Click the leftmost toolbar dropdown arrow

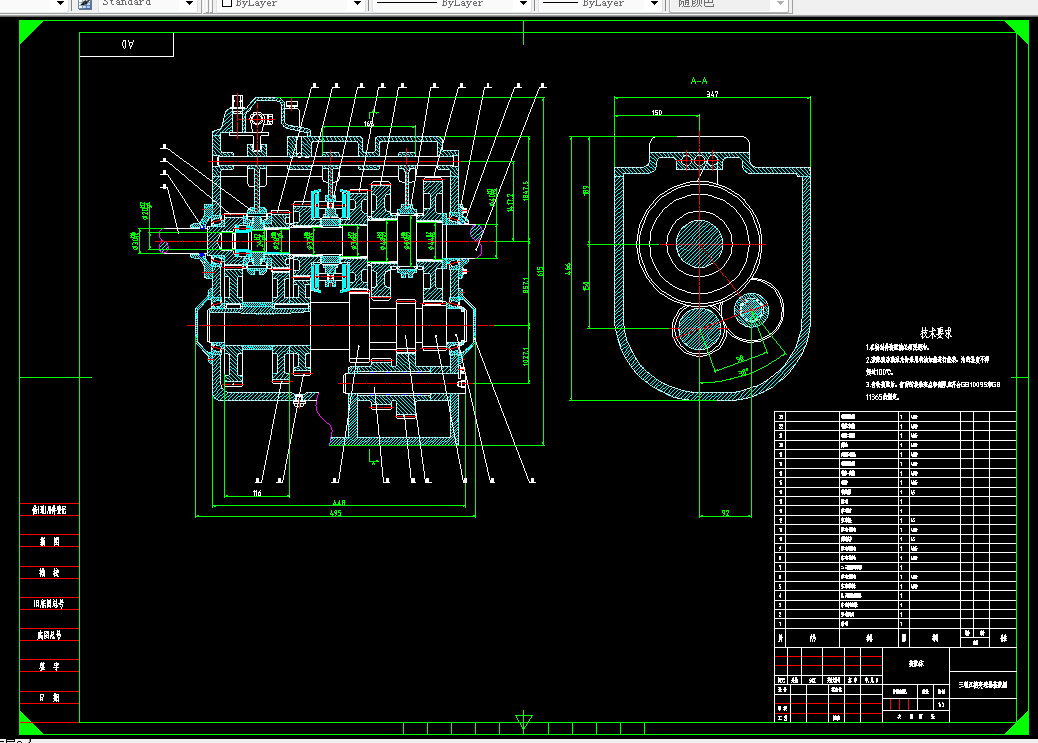[x=60, y=4]
